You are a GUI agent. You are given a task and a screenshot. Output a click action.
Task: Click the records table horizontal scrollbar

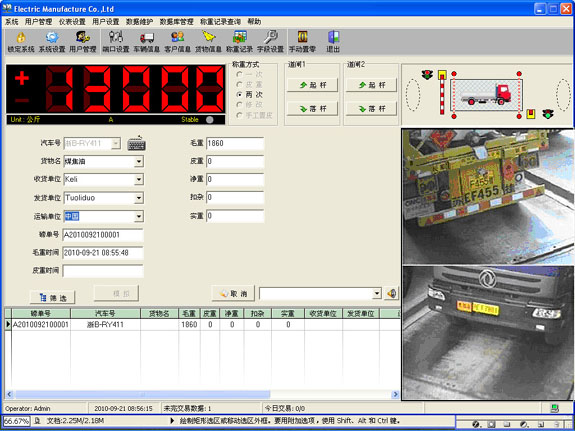[202, 395]
